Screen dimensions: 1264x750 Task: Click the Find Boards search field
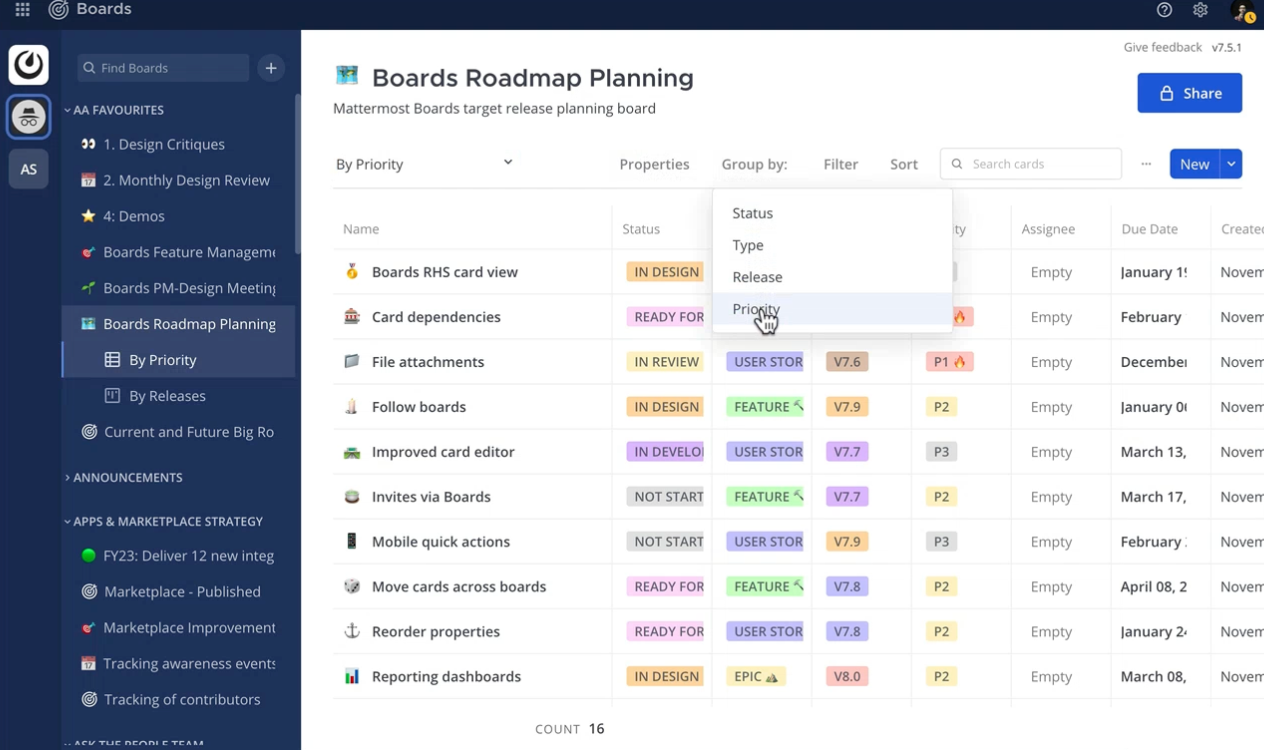pyautogui.click(x=163, y=68)
